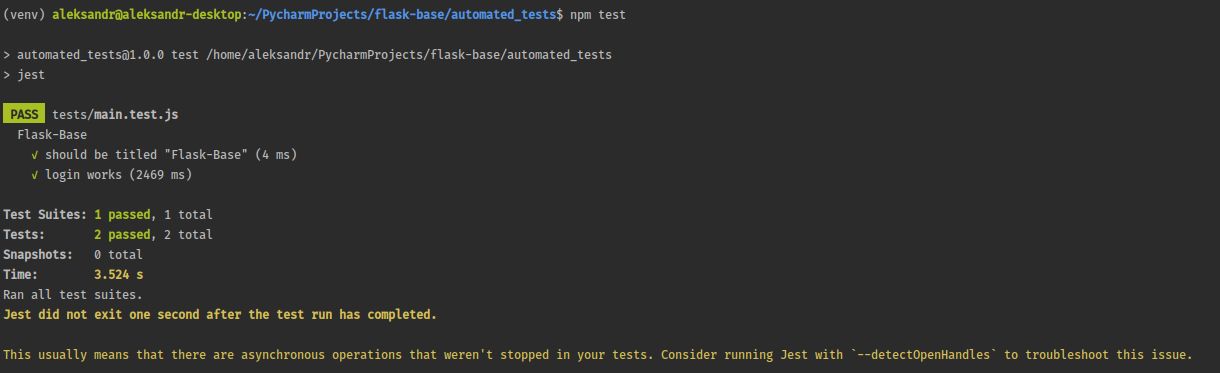Click the 'npm test' command text
This screenshot has width=1220, height=373.
tap(598, 15)
